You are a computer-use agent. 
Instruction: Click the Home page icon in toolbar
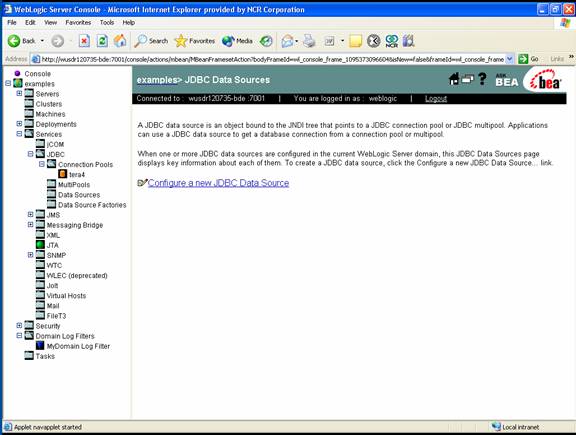pyautogui.click(x=120, y=41)
